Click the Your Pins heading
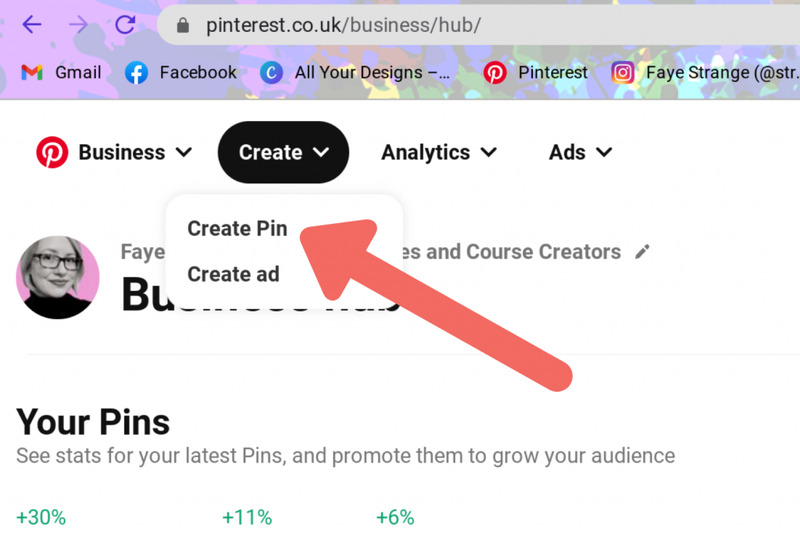Viewport: 800px width, 533px height. (93, 421)
